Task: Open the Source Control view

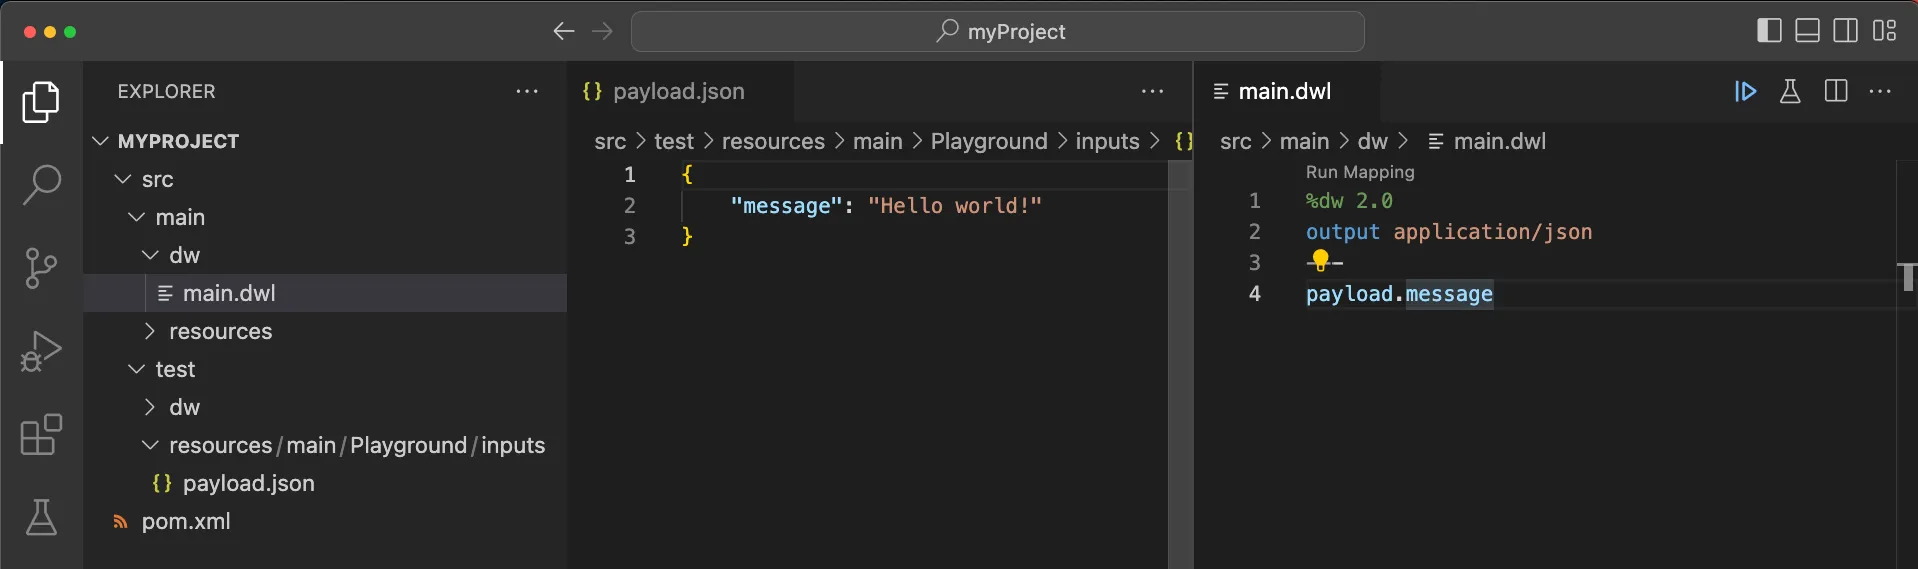Action: pyautogui.click(x=41, y=268)
